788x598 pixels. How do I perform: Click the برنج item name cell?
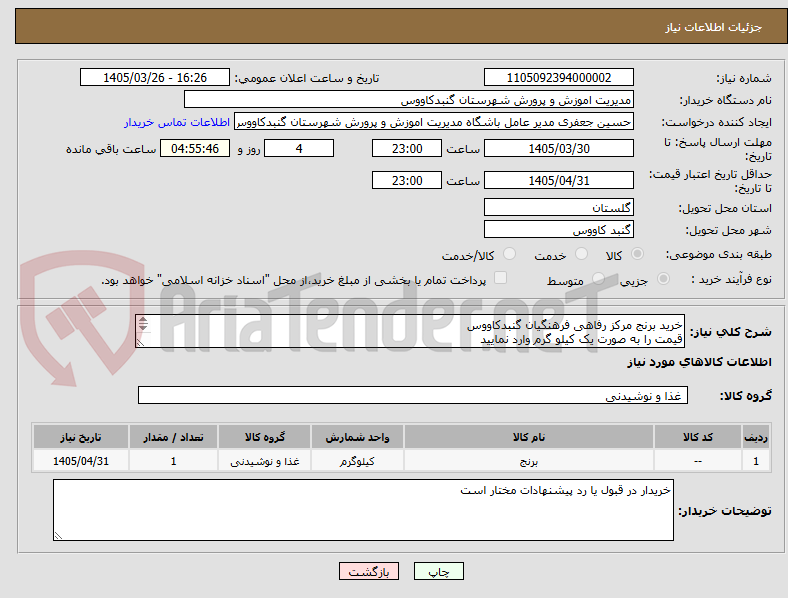click(529, 461)
